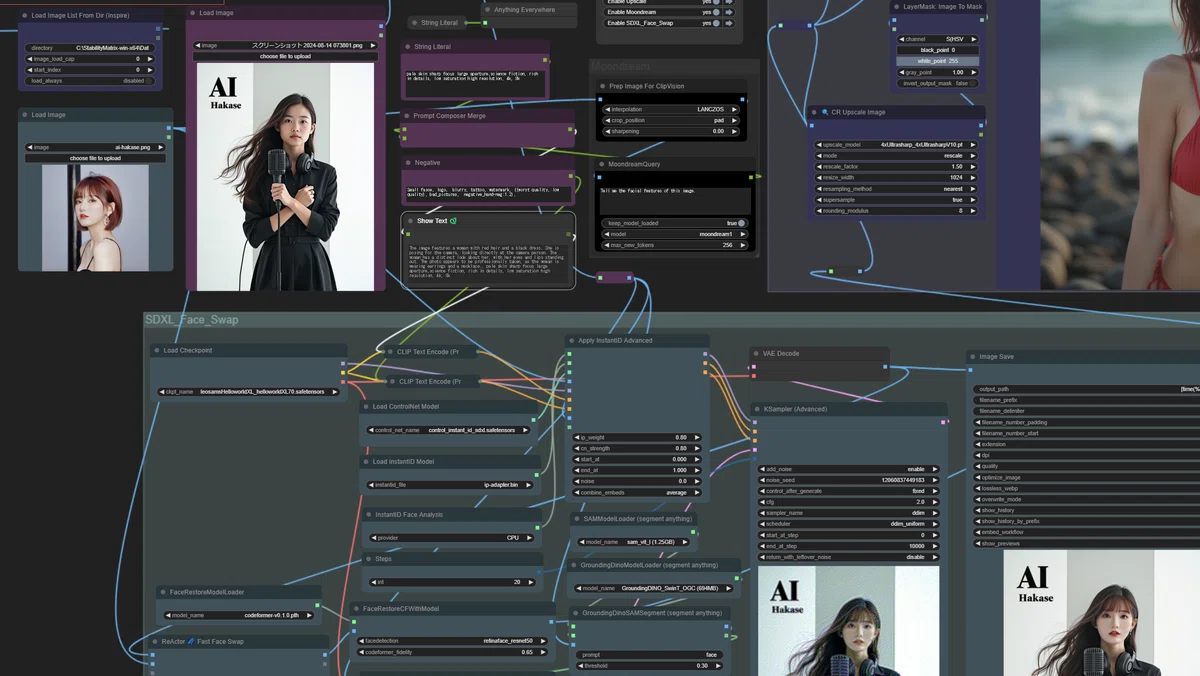The image size is (1200, 676).
Task: Click right arrow of max_new_tokens field
Action: (741, 245)
